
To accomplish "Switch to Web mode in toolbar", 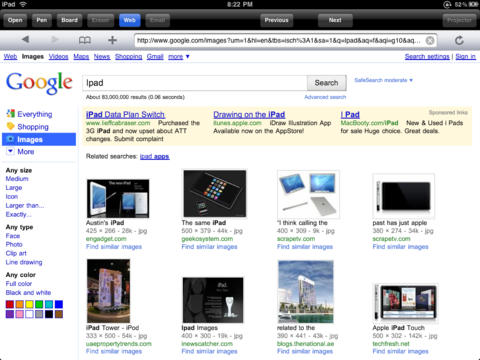I will pyautogui.click(x=130, y=20).
